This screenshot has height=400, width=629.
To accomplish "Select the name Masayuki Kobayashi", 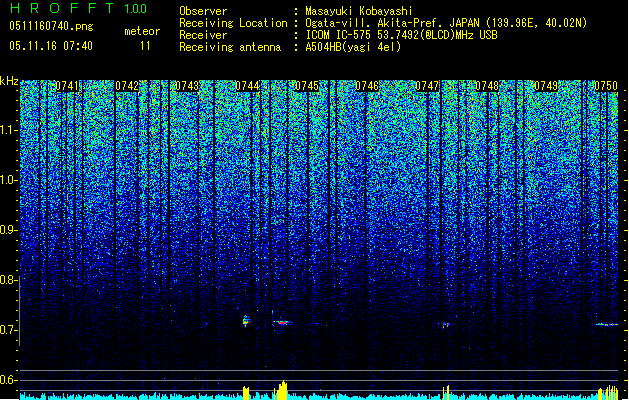I will point(359,11).
